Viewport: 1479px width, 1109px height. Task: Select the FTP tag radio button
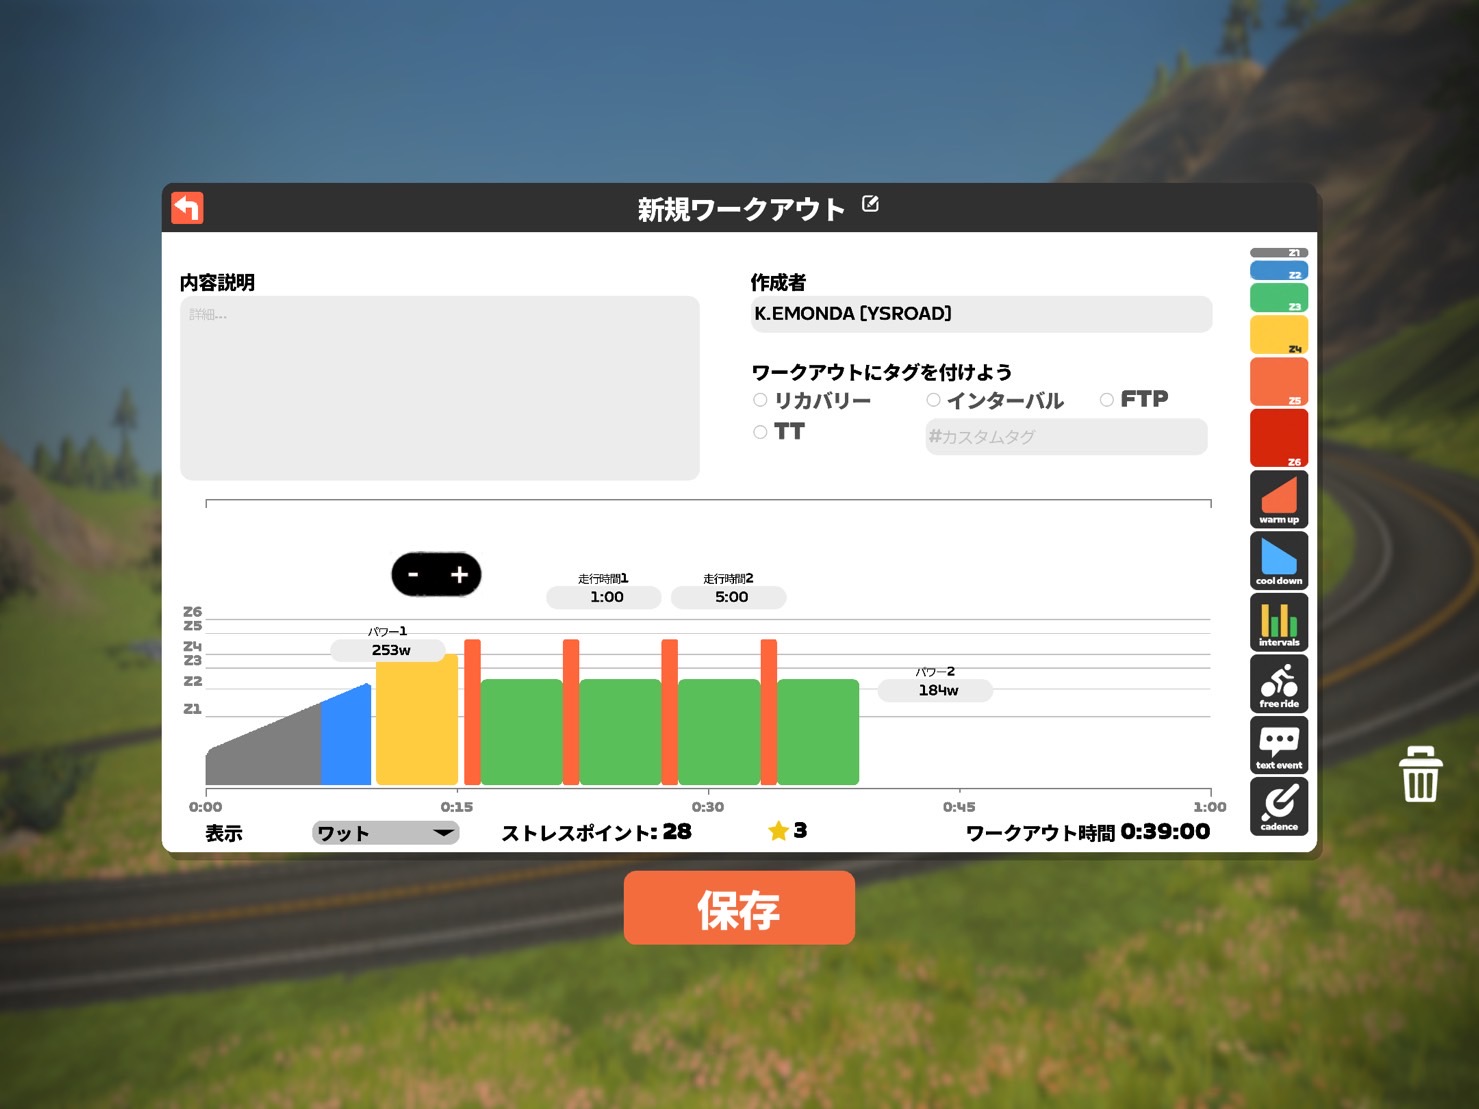tap(1107, 400)
